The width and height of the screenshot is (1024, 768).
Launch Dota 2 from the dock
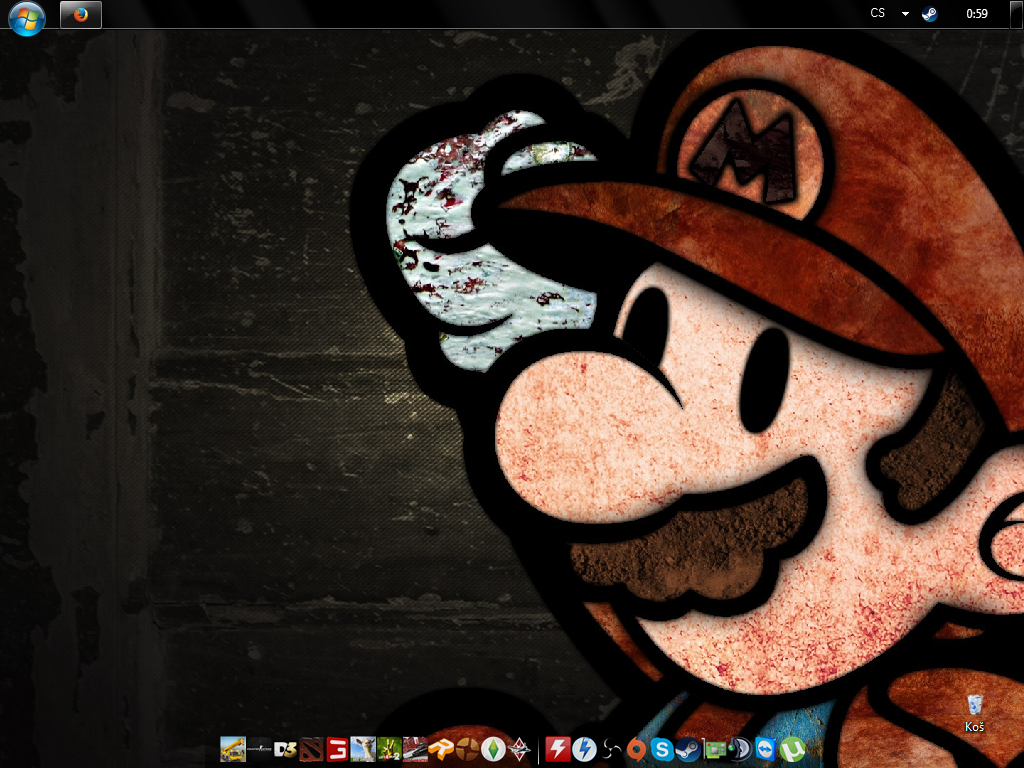(x=311, y=749)
